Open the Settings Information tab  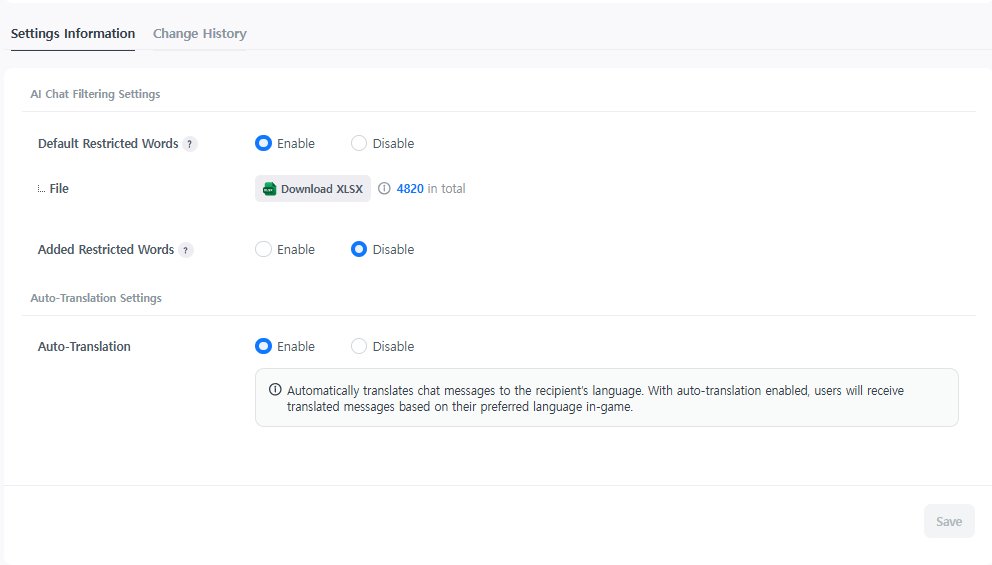coord(73,34)
